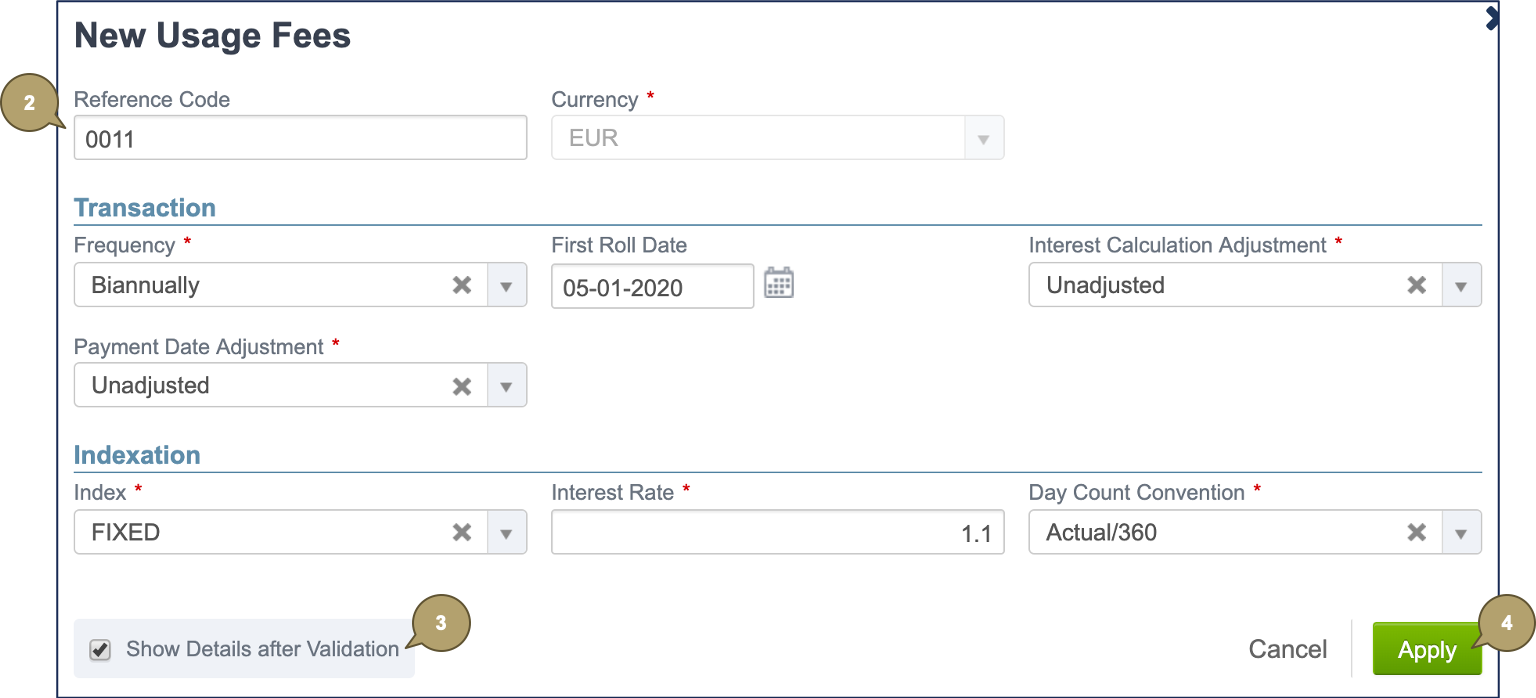Clear the Index FIXED selection
Screen dimensions: 1536x698
point(462,533)
